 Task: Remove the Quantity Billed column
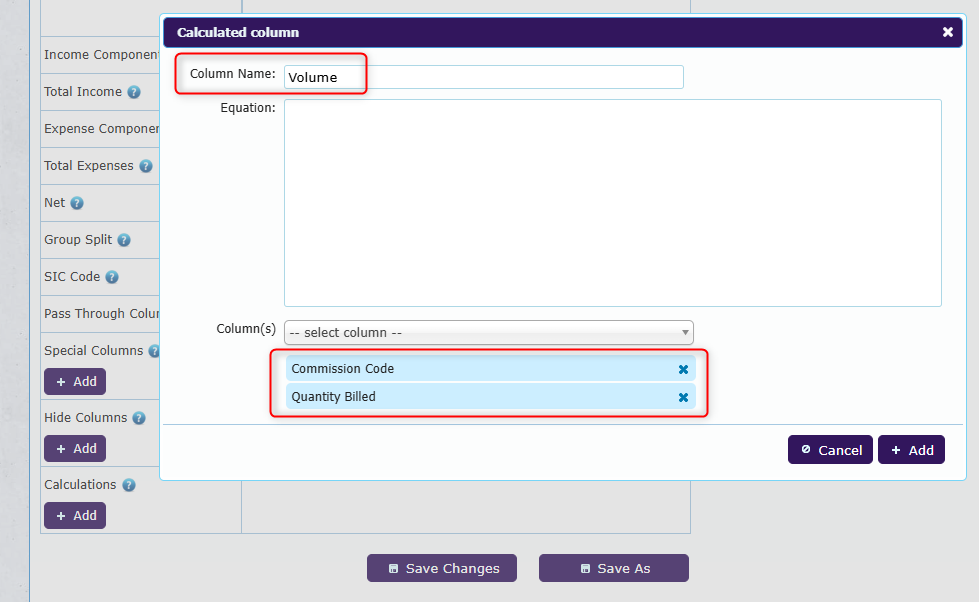tap(683, 397)
